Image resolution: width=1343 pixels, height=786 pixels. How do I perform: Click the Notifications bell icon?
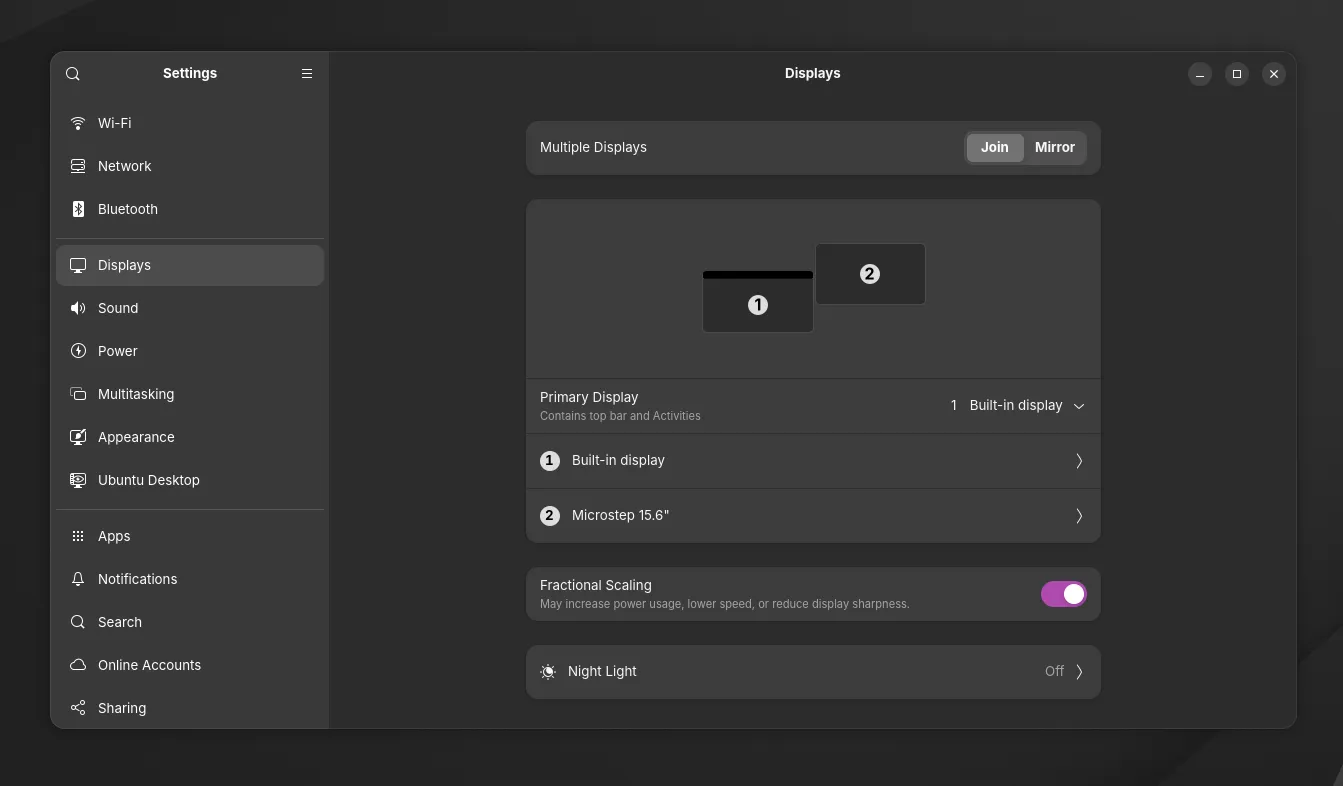pyautogui.click(x=78, y=579)
